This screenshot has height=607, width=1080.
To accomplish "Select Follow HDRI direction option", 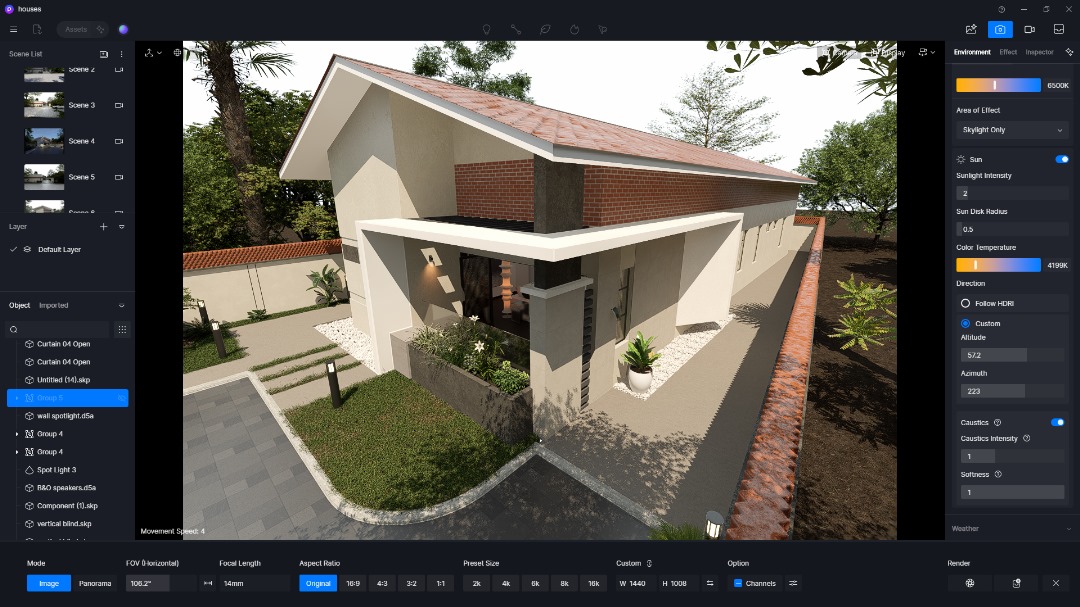I will 966,303.
